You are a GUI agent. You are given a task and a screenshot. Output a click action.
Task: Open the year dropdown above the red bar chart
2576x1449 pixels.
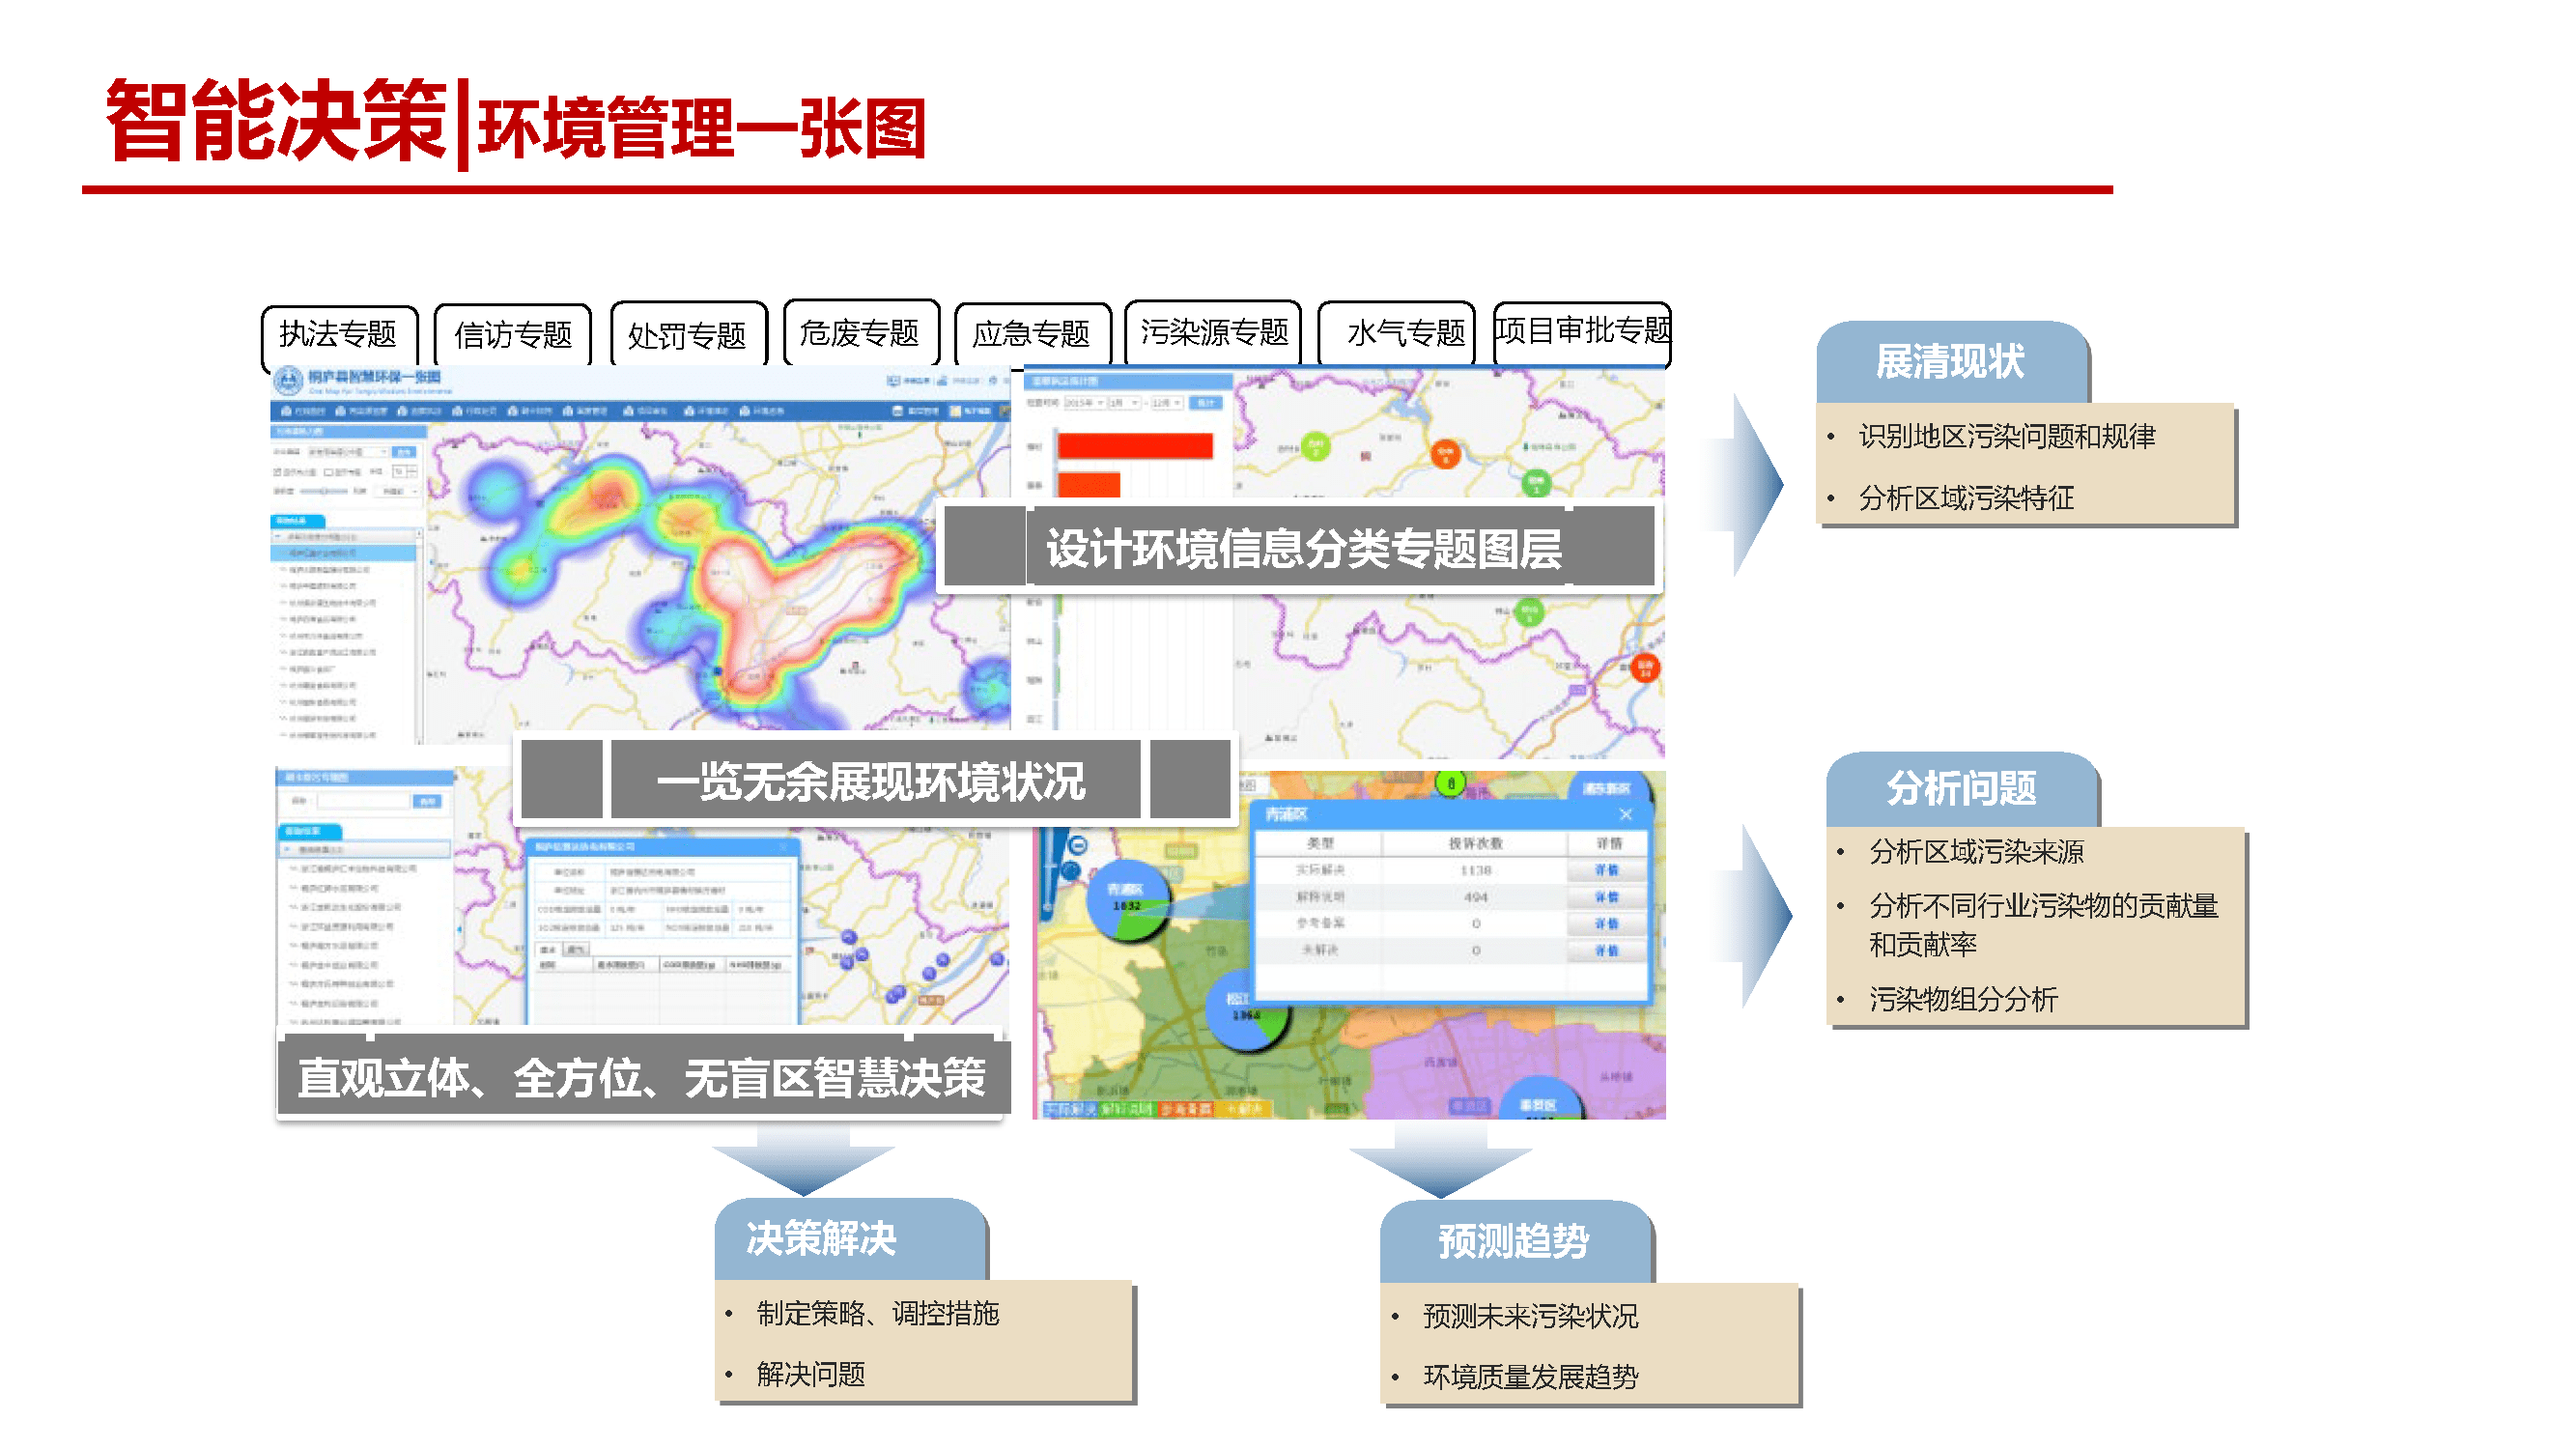point(1084,402)
